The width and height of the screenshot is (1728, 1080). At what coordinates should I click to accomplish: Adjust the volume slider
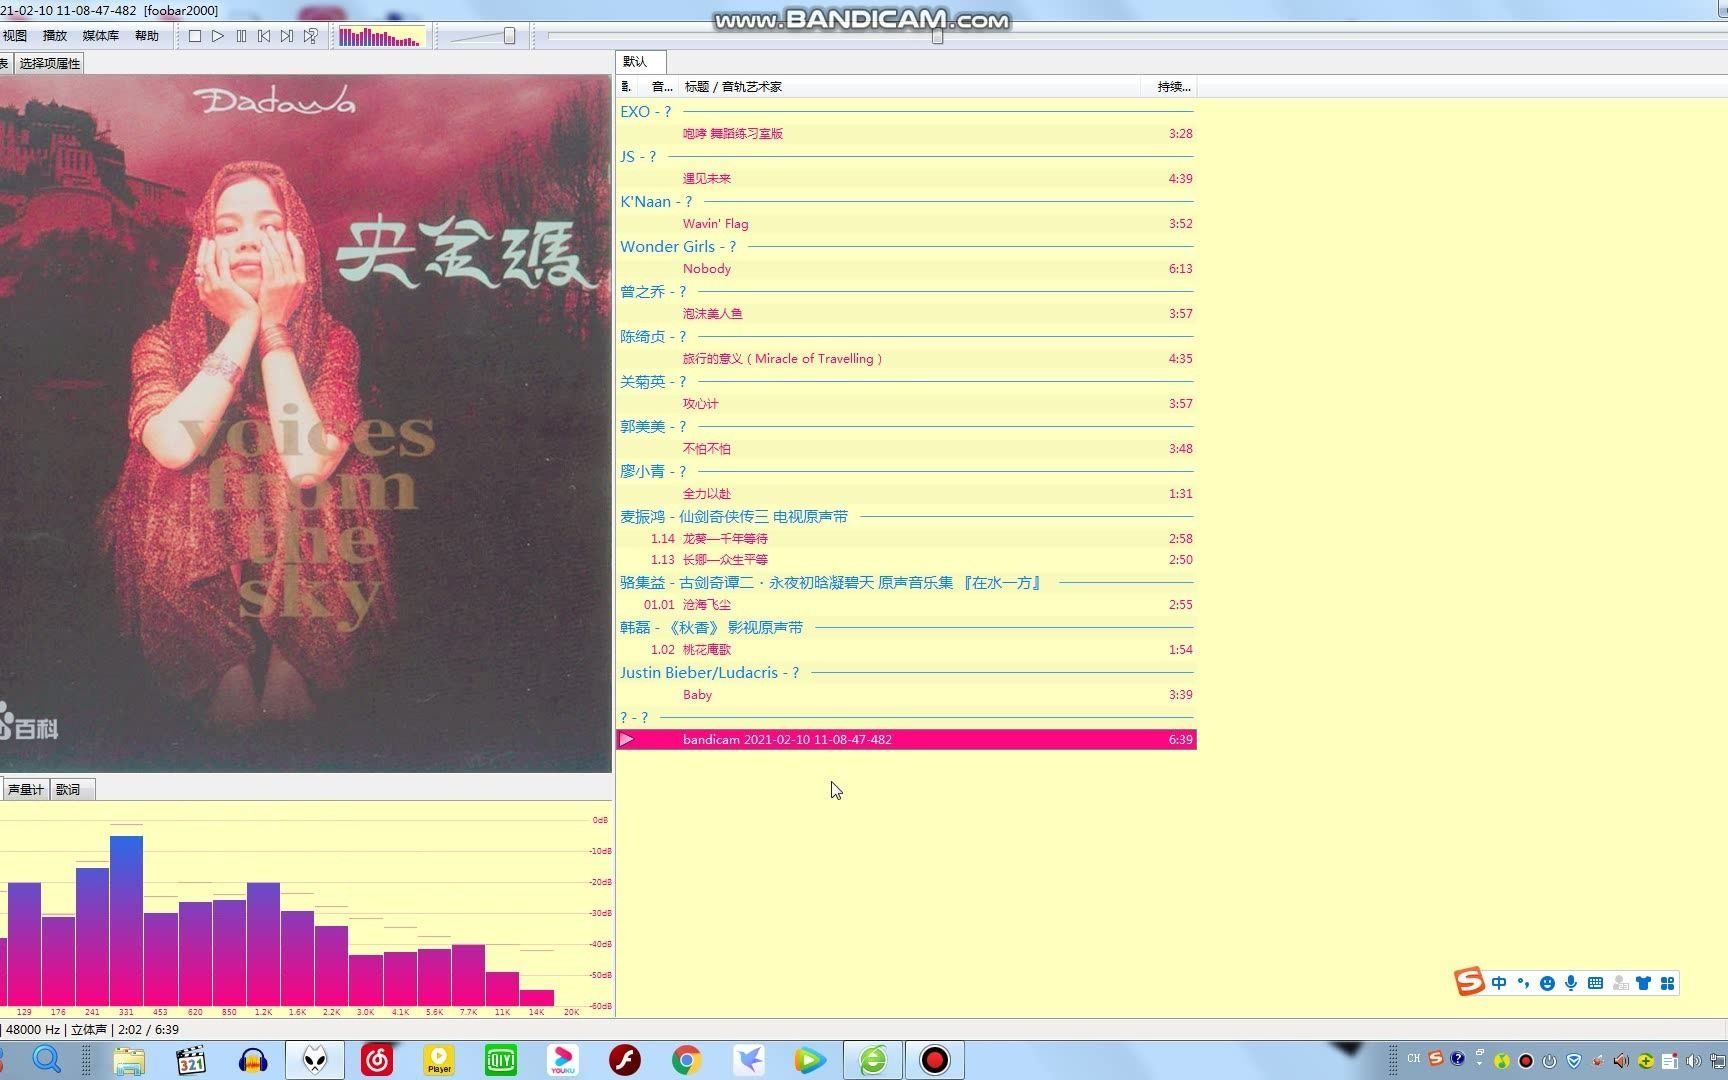(509, 36)
